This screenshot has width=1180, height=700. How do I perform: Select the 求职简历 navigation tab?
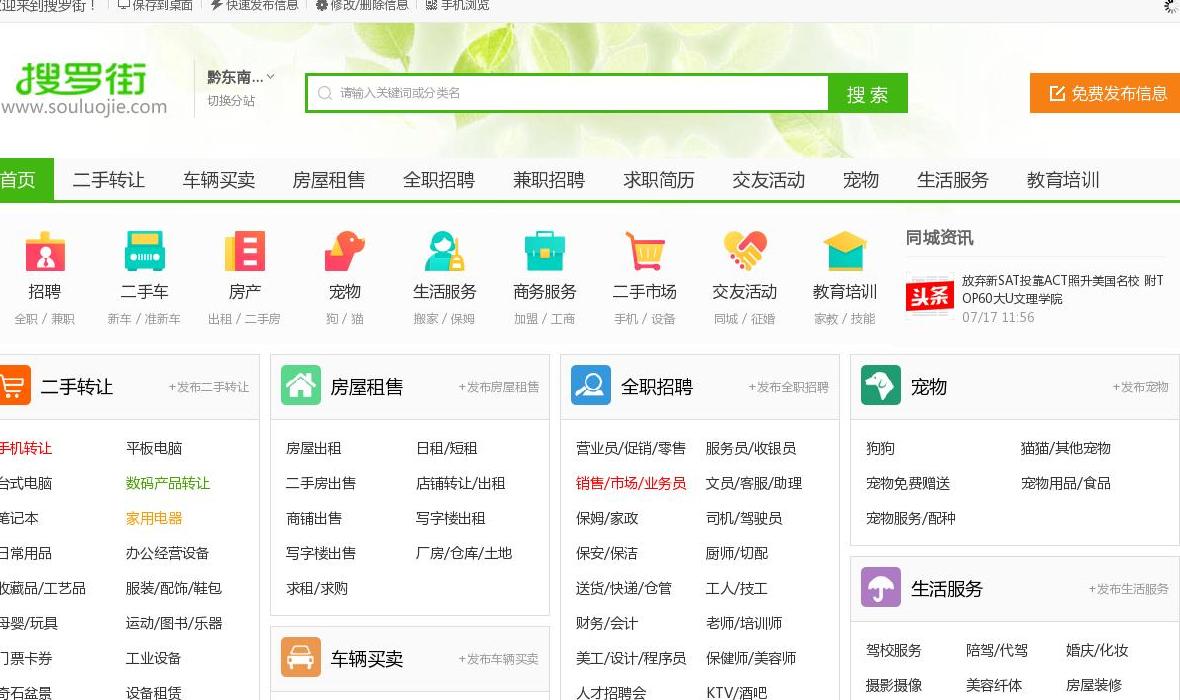(x=659, y=180)
